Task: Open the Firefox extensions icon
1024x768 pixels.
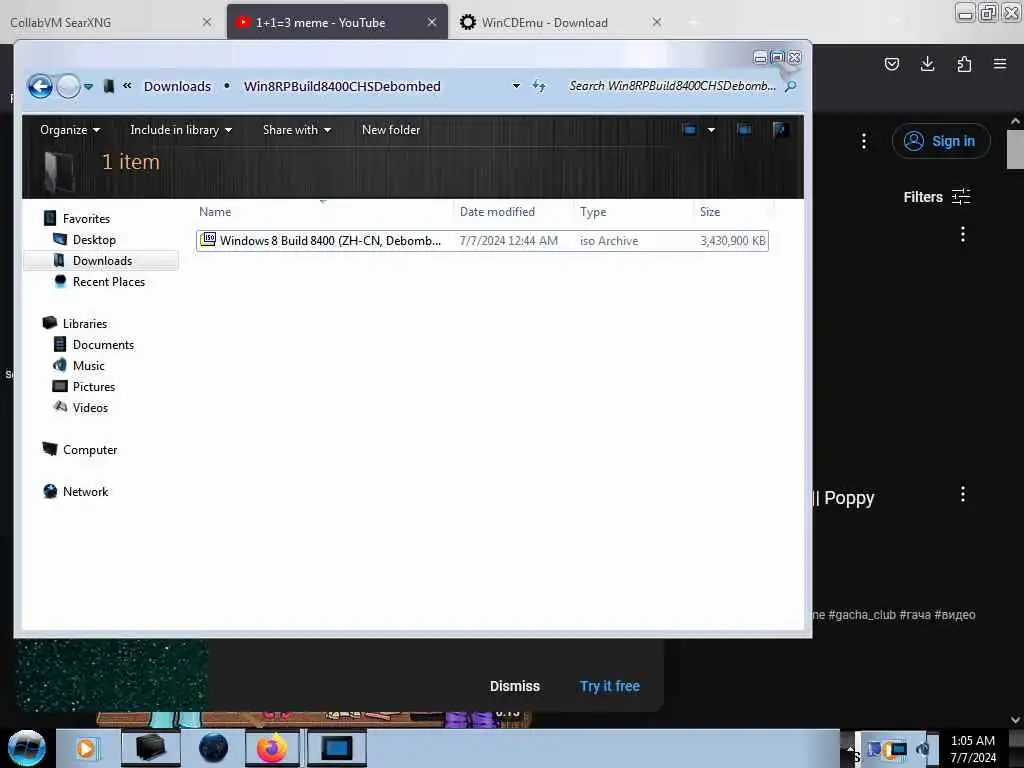Action: [964, 64]
